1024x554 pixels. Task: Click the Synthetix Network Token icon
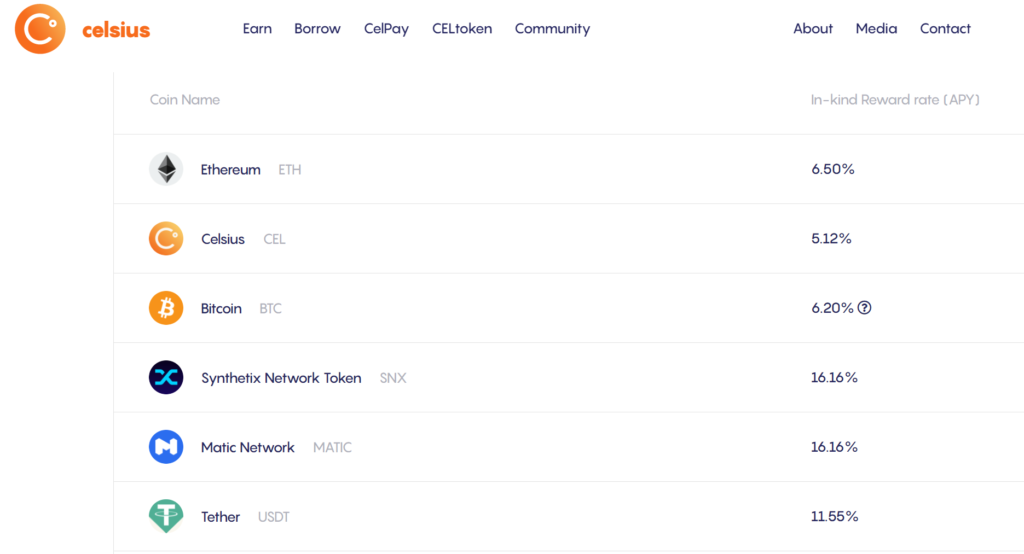166,378
